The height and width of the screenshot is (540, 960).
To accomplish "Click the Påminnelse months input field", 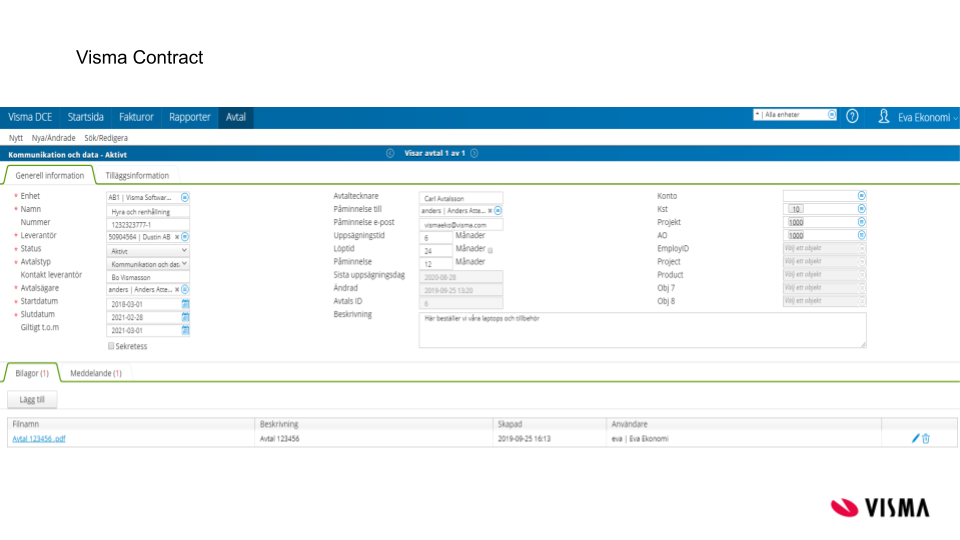I will coord(435,264).
